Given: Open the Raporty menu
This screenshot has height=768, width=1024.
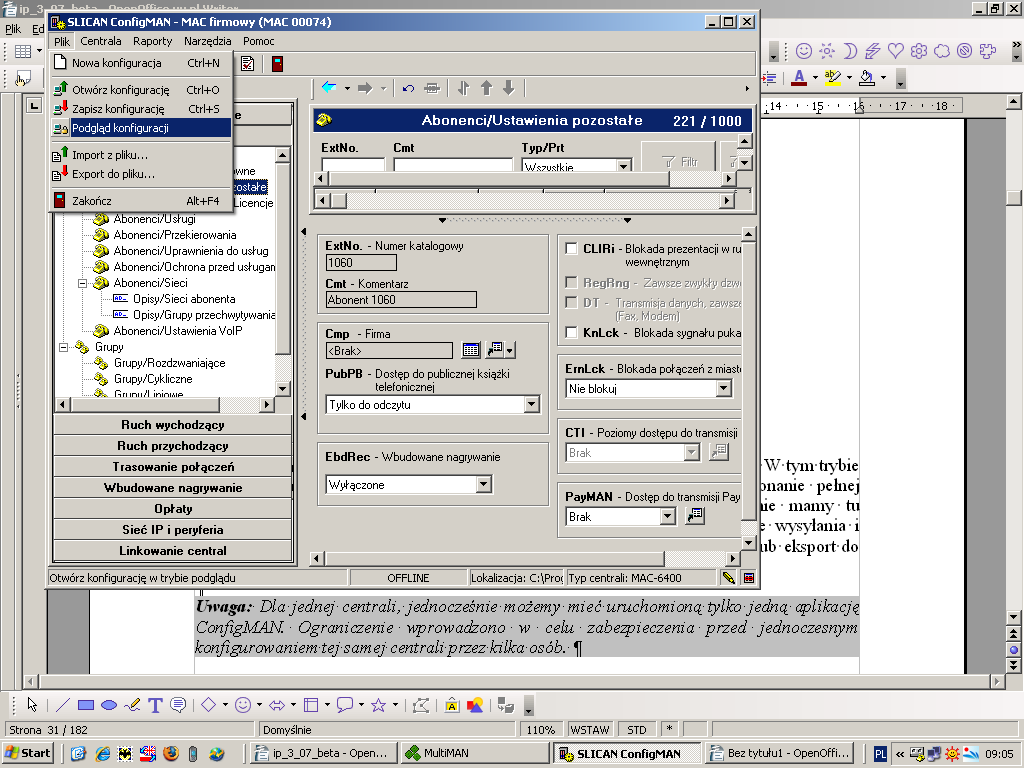Looking at the screenshot, I should 152,41.
